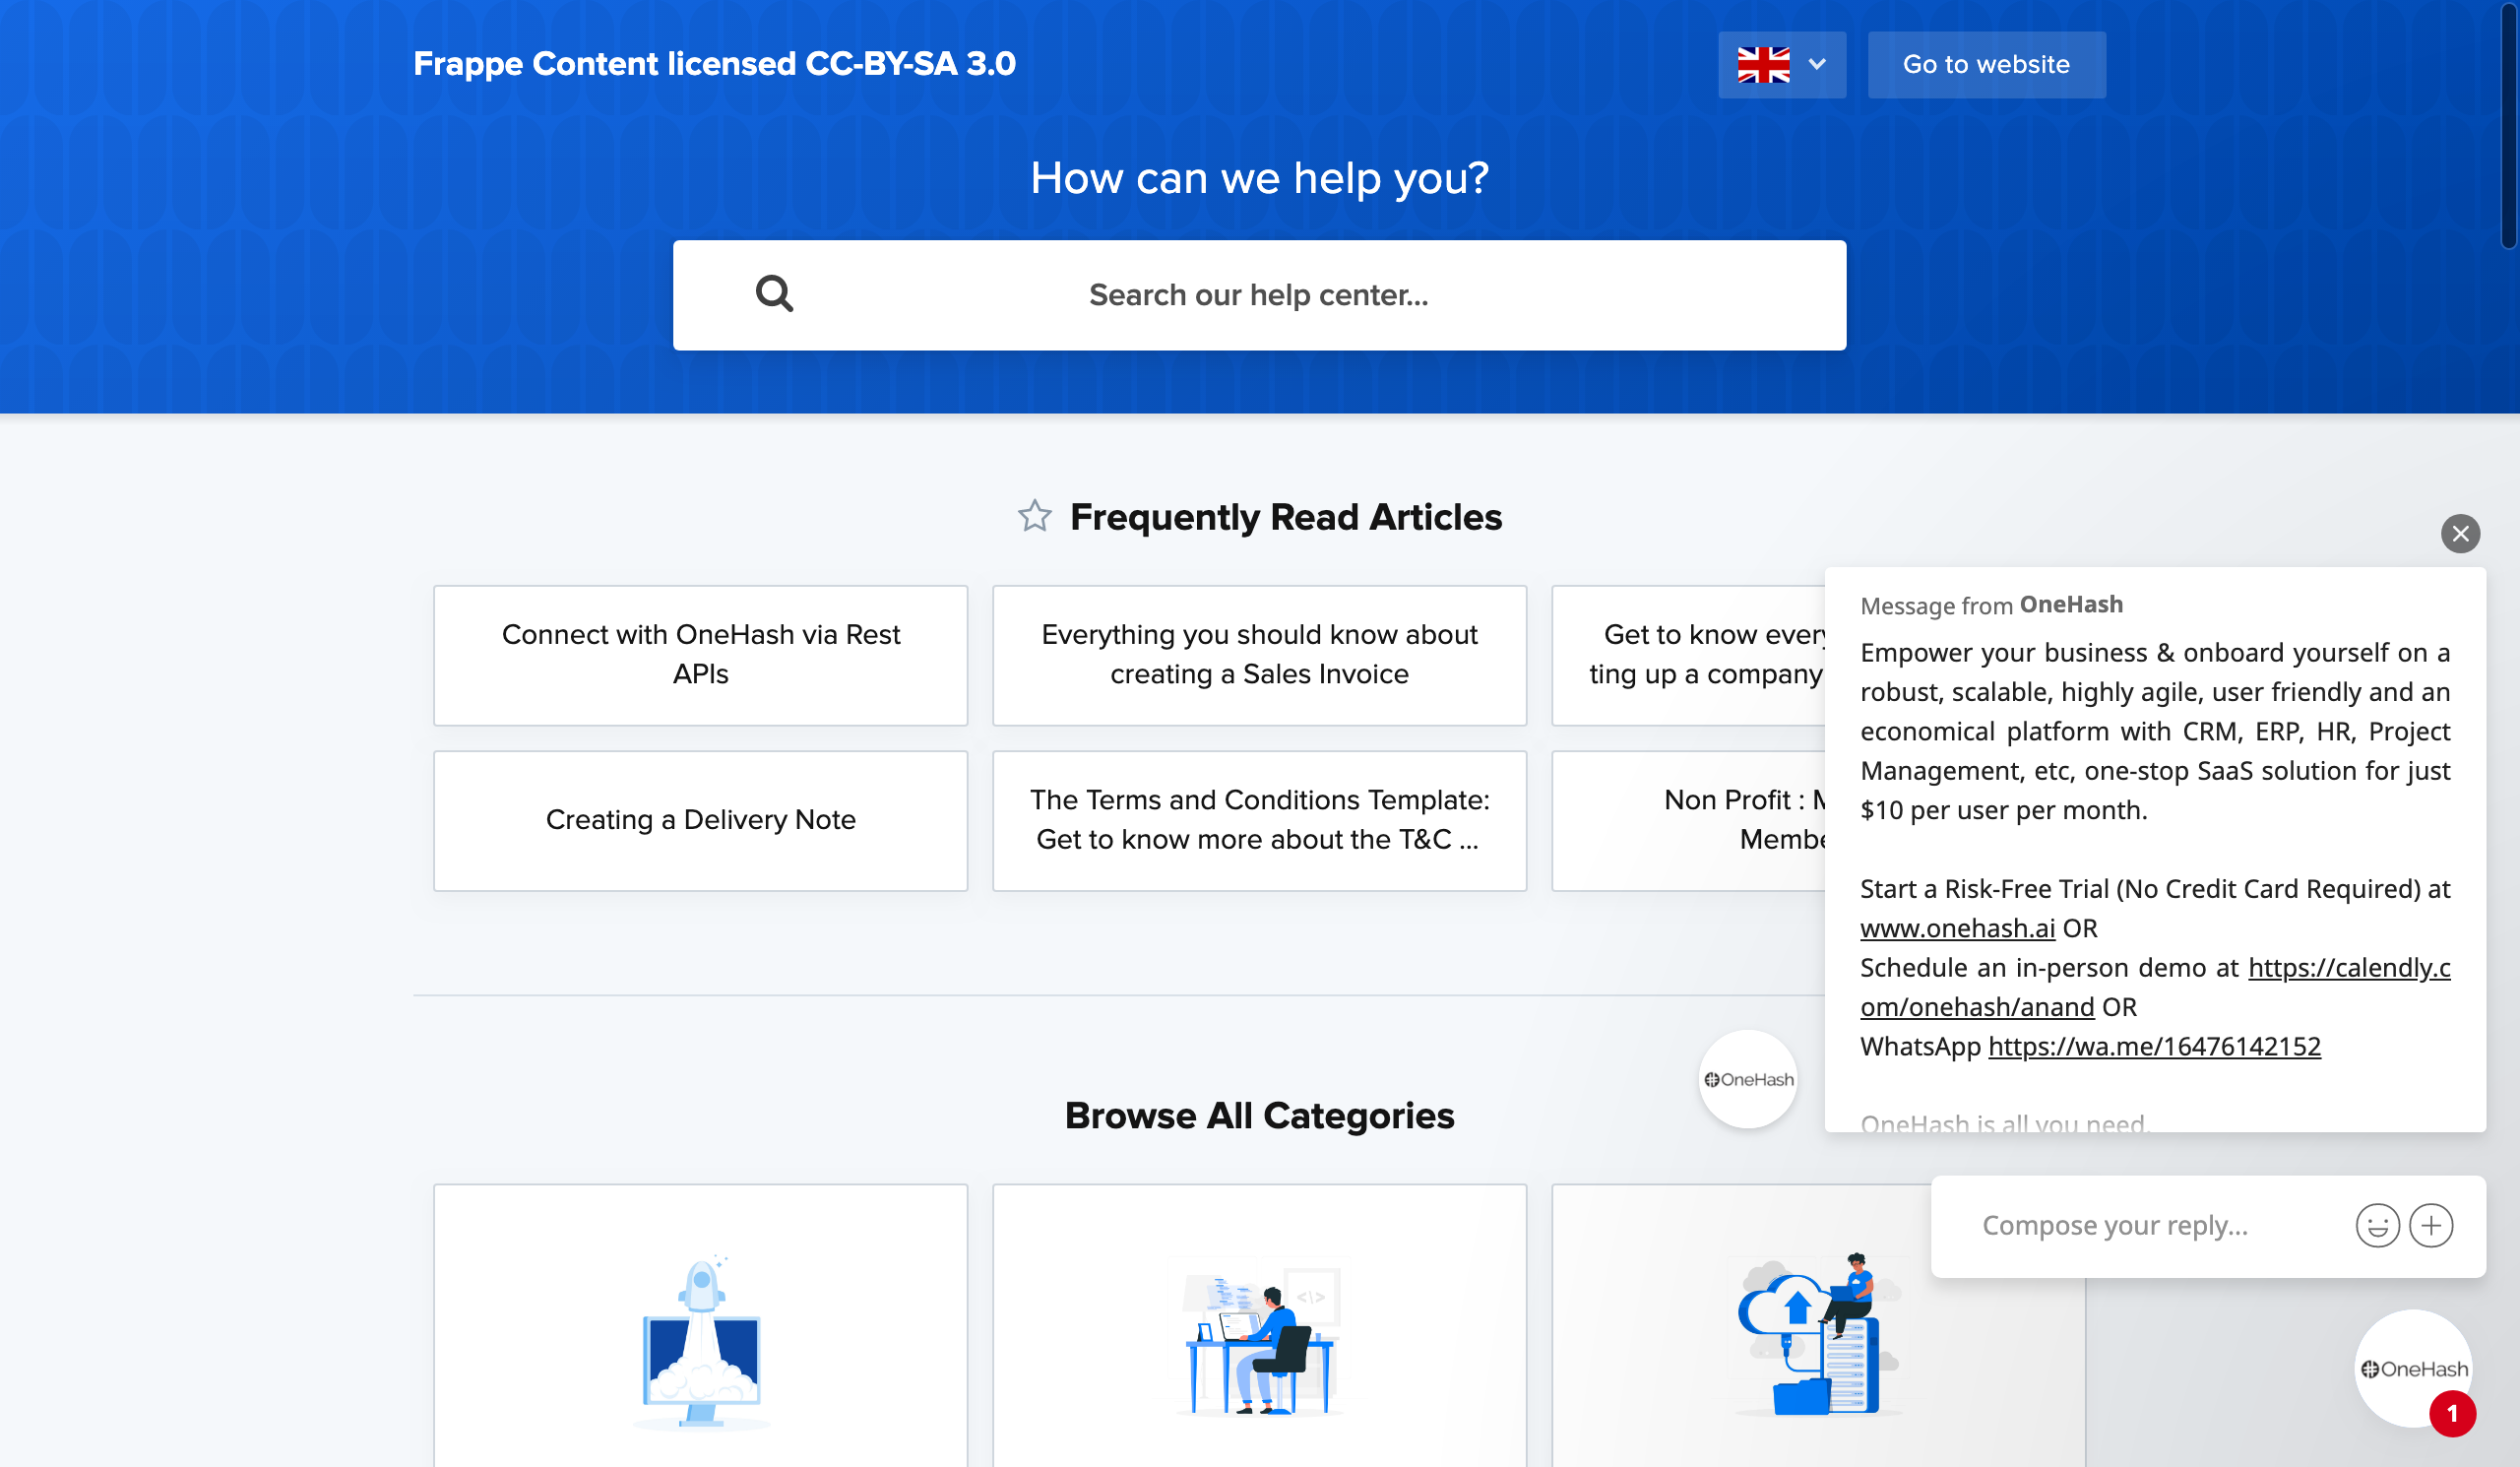The image size is (2520, 1467).
Task: Open the 'Get to know every' article card
Action: tap(1689, 655)
